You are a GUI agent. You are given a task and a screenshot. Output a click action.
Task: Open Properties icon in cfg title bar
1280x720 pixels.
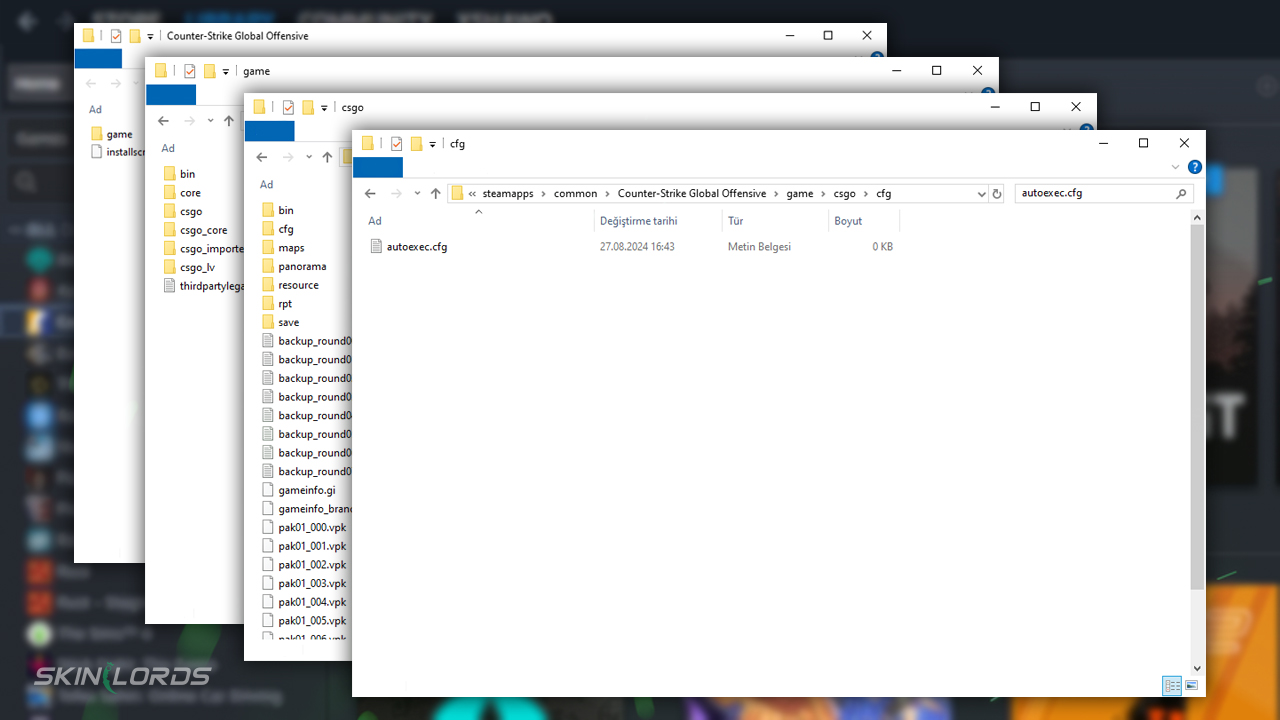pos(396,144)
